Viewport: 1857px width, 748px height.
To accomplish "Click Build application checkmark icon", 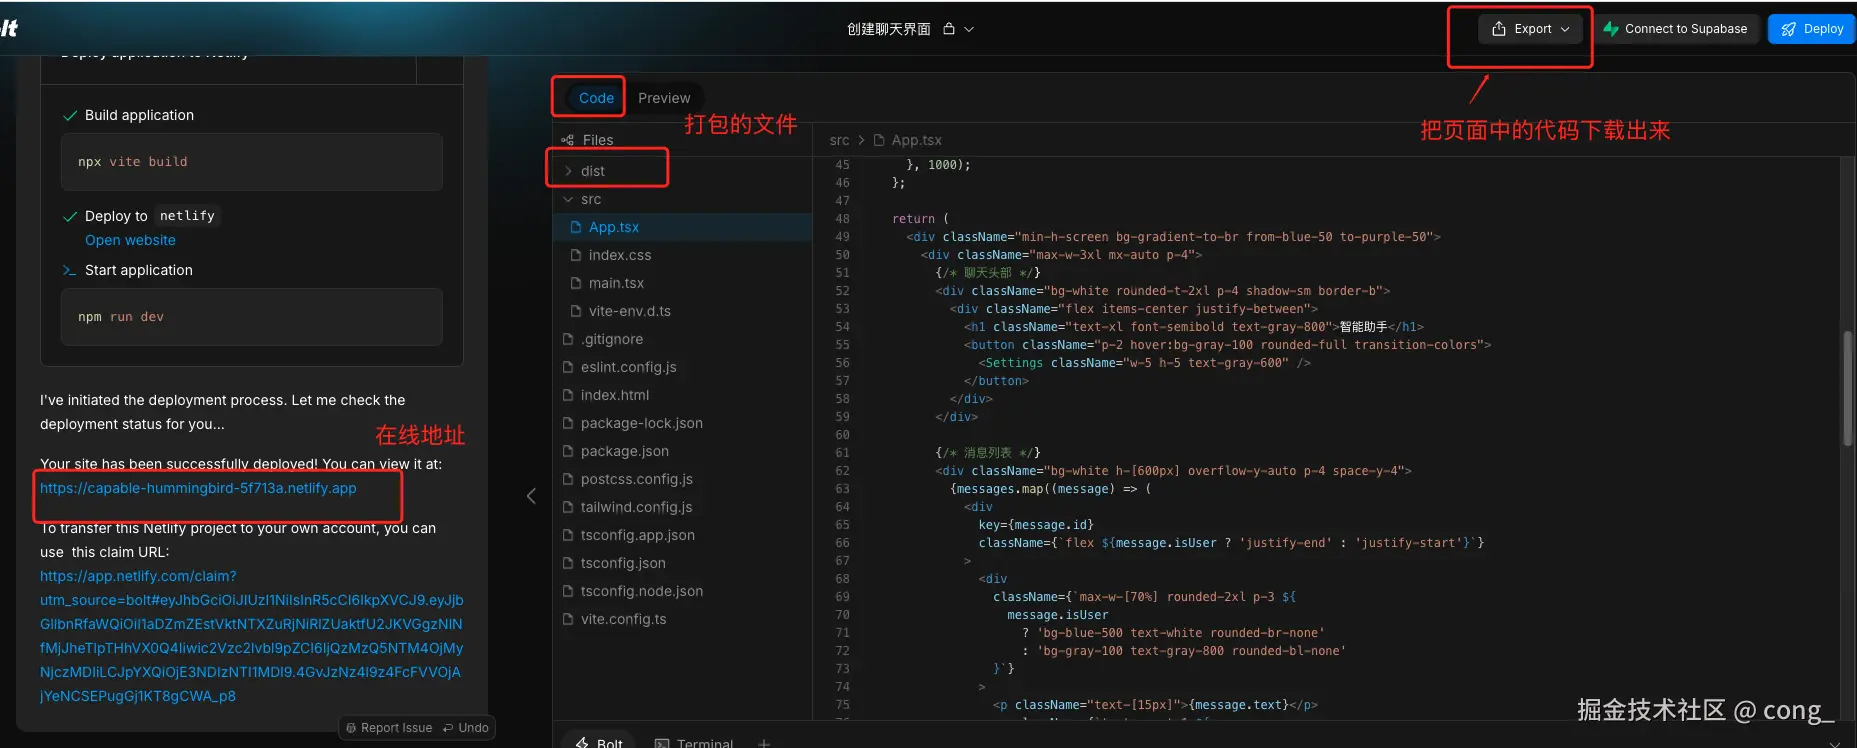I will click(70, 116).
